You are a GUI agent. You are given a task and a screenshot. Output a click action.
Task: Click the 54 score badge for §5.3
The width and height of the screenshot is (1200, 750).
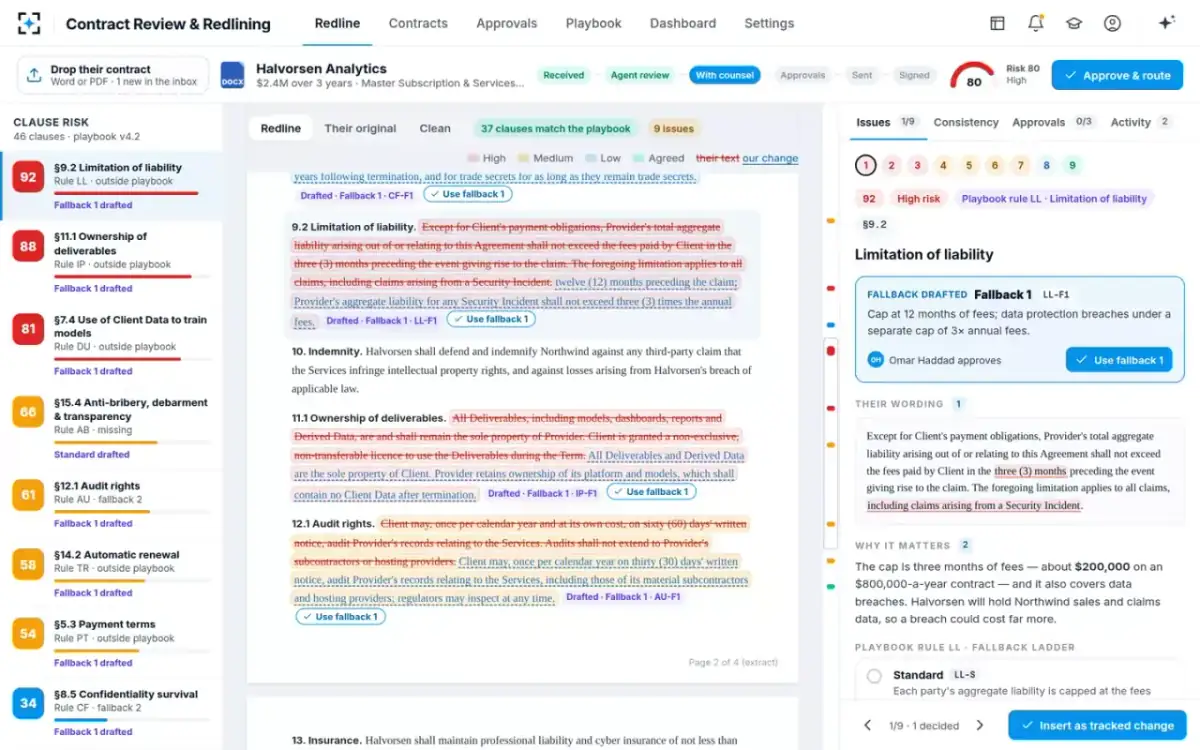pyautogui.click(x=28, y=634)
